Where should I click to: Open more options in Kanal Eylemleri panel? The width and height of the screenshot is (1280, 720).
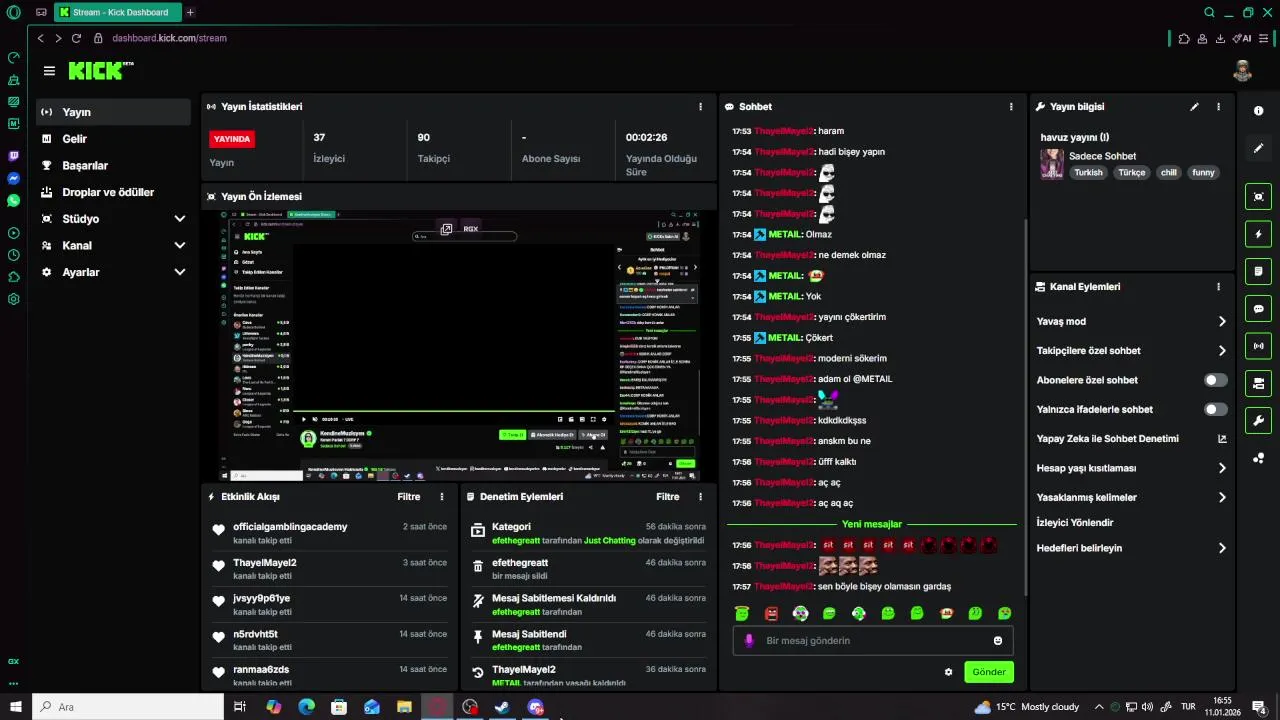[x=1218, y=287]
